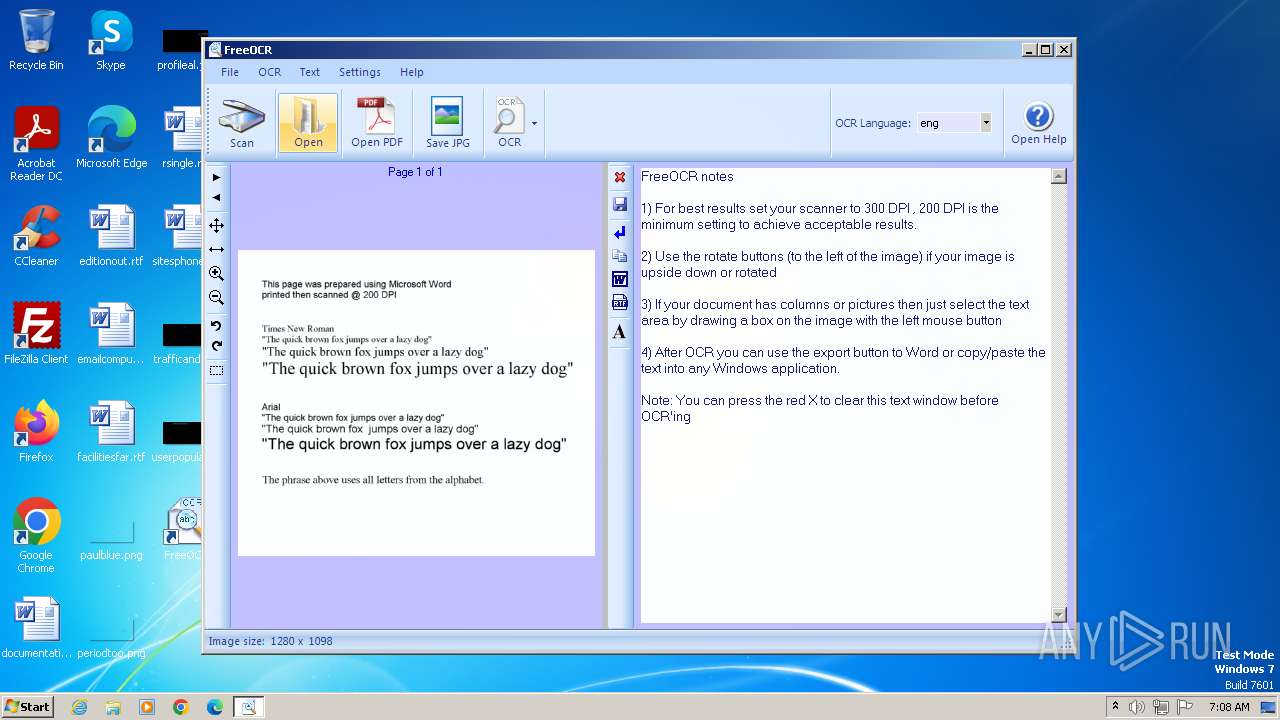Clear text window with red X
Image resolution: width=1280 pixels, height=720 pixels.
620,177
